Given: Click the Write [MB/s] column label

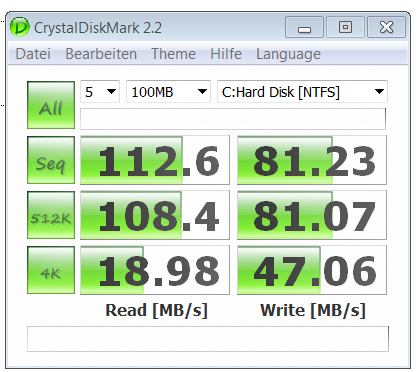Looking at the screenshot, I should tap(313, 311).
